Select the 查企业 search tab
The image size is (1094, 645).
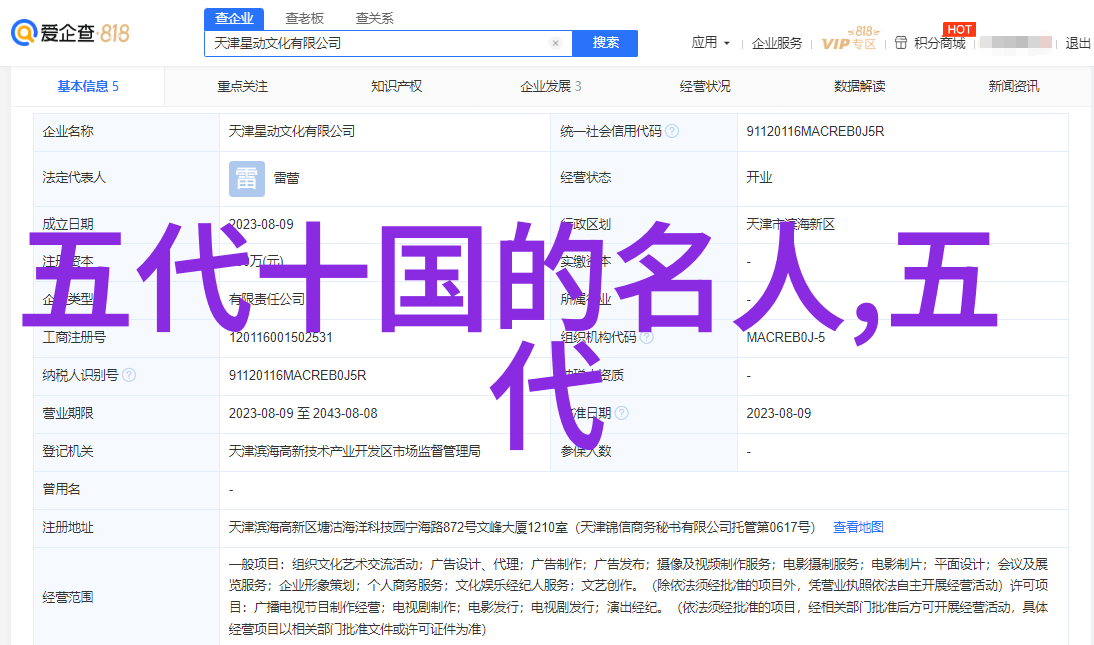[x=234, y=18]
